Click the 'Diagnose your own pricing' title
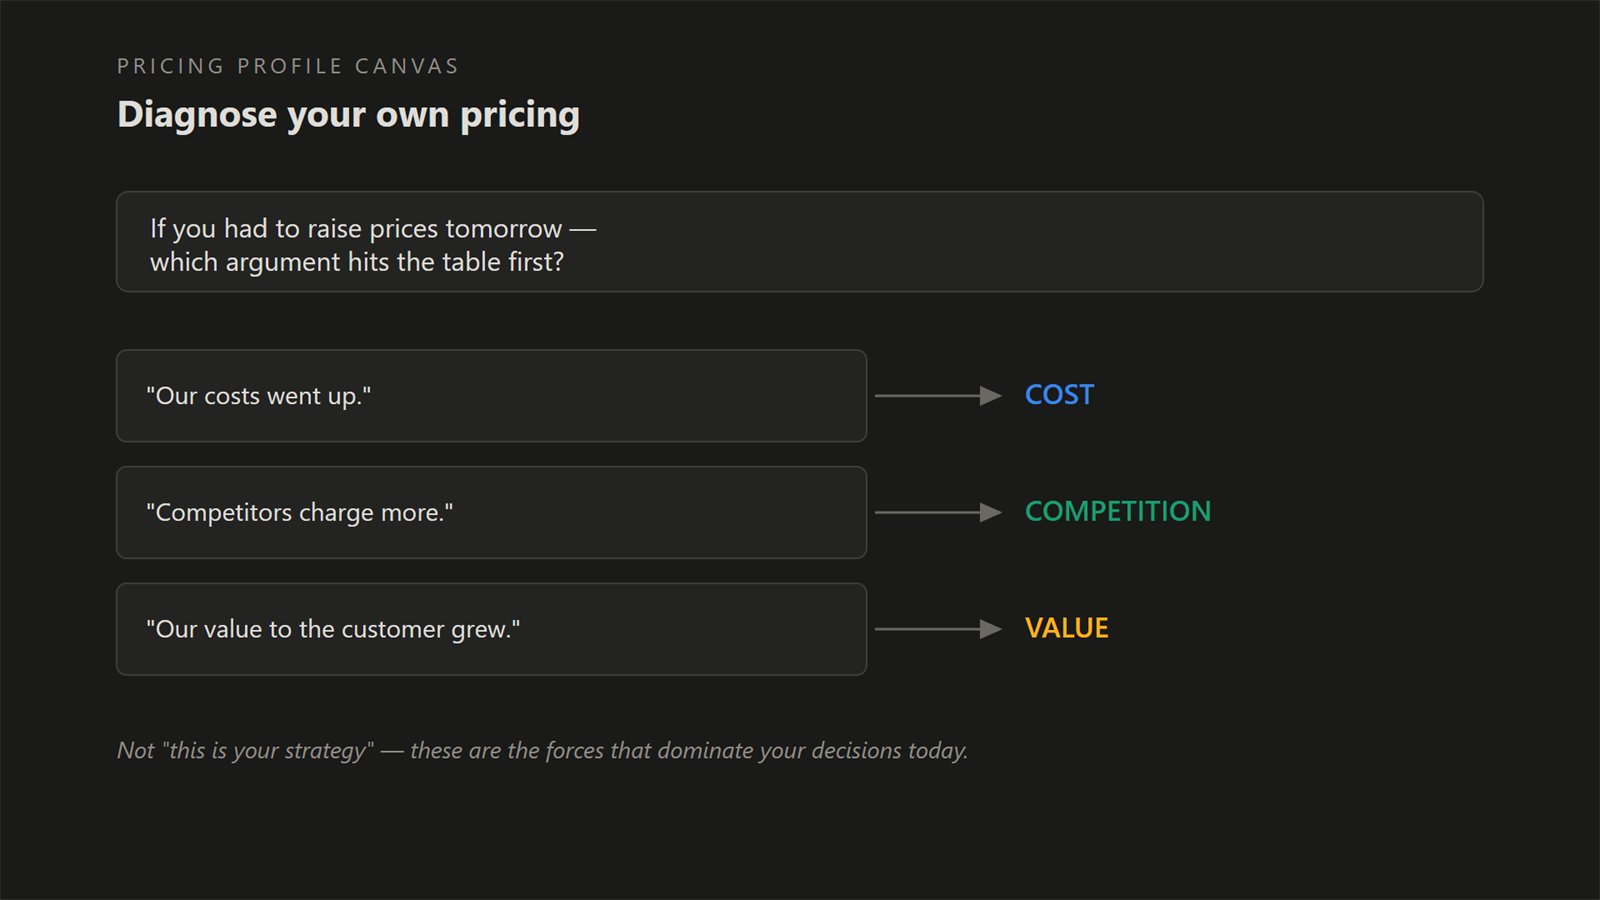1600x900 pixels. (348, 115)
